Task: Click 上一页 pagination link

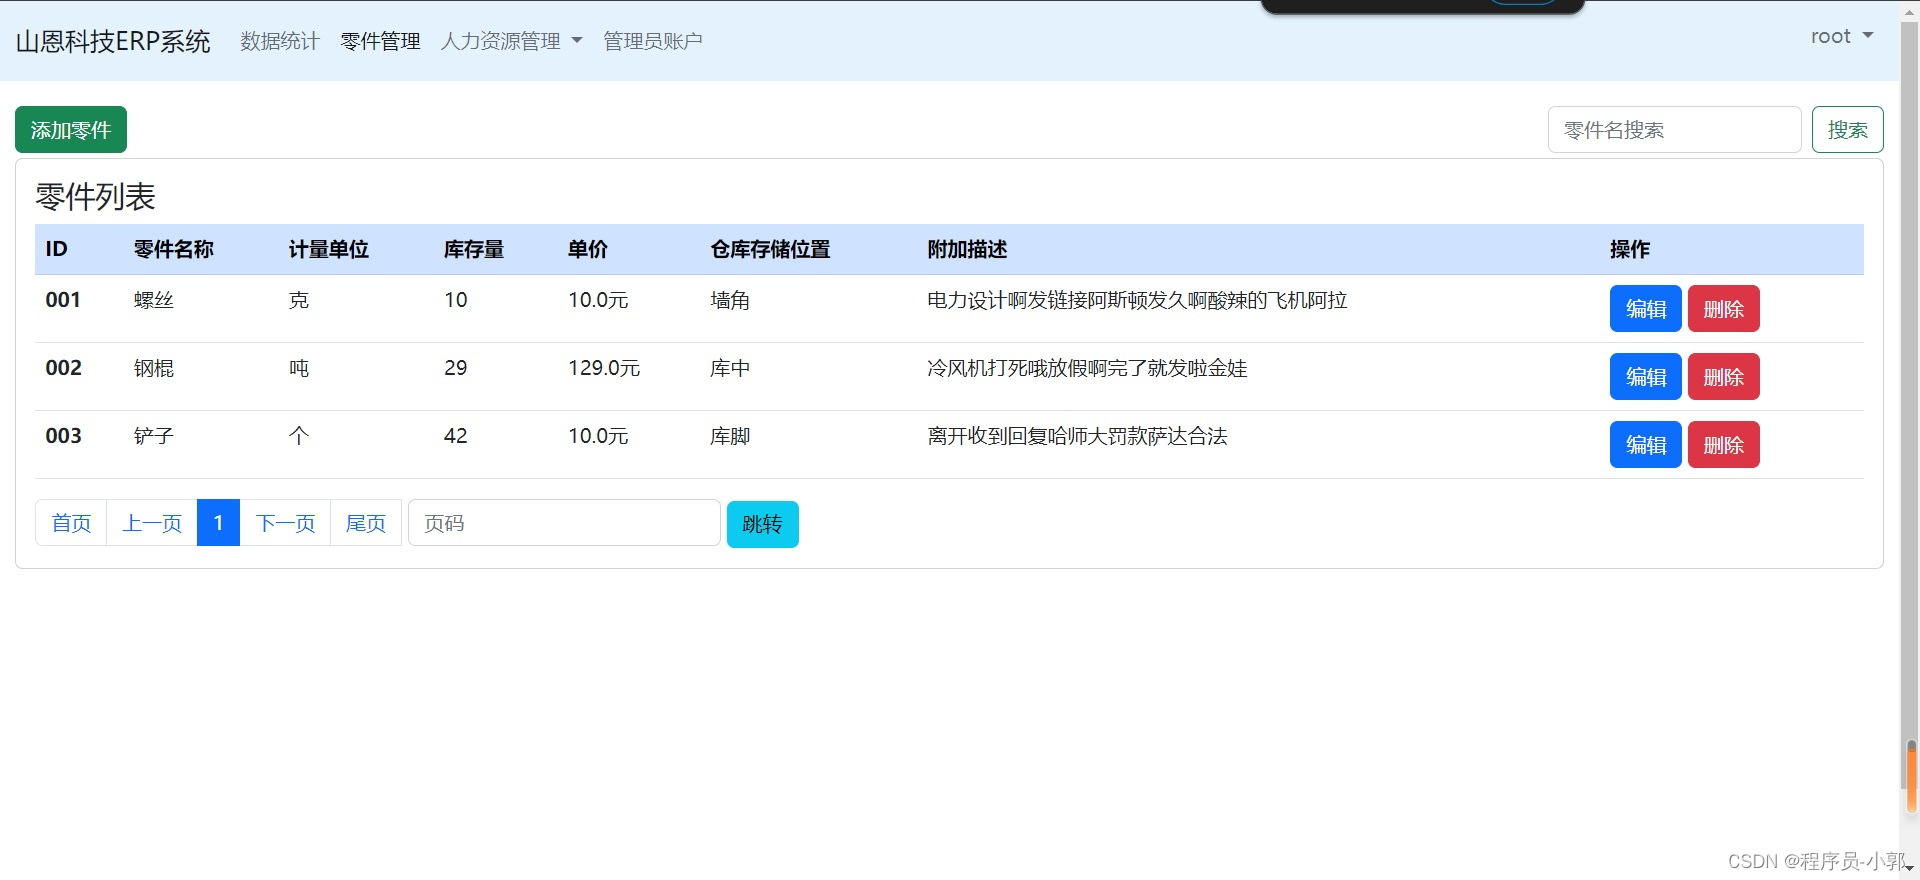Action: (x=152, y=523)
